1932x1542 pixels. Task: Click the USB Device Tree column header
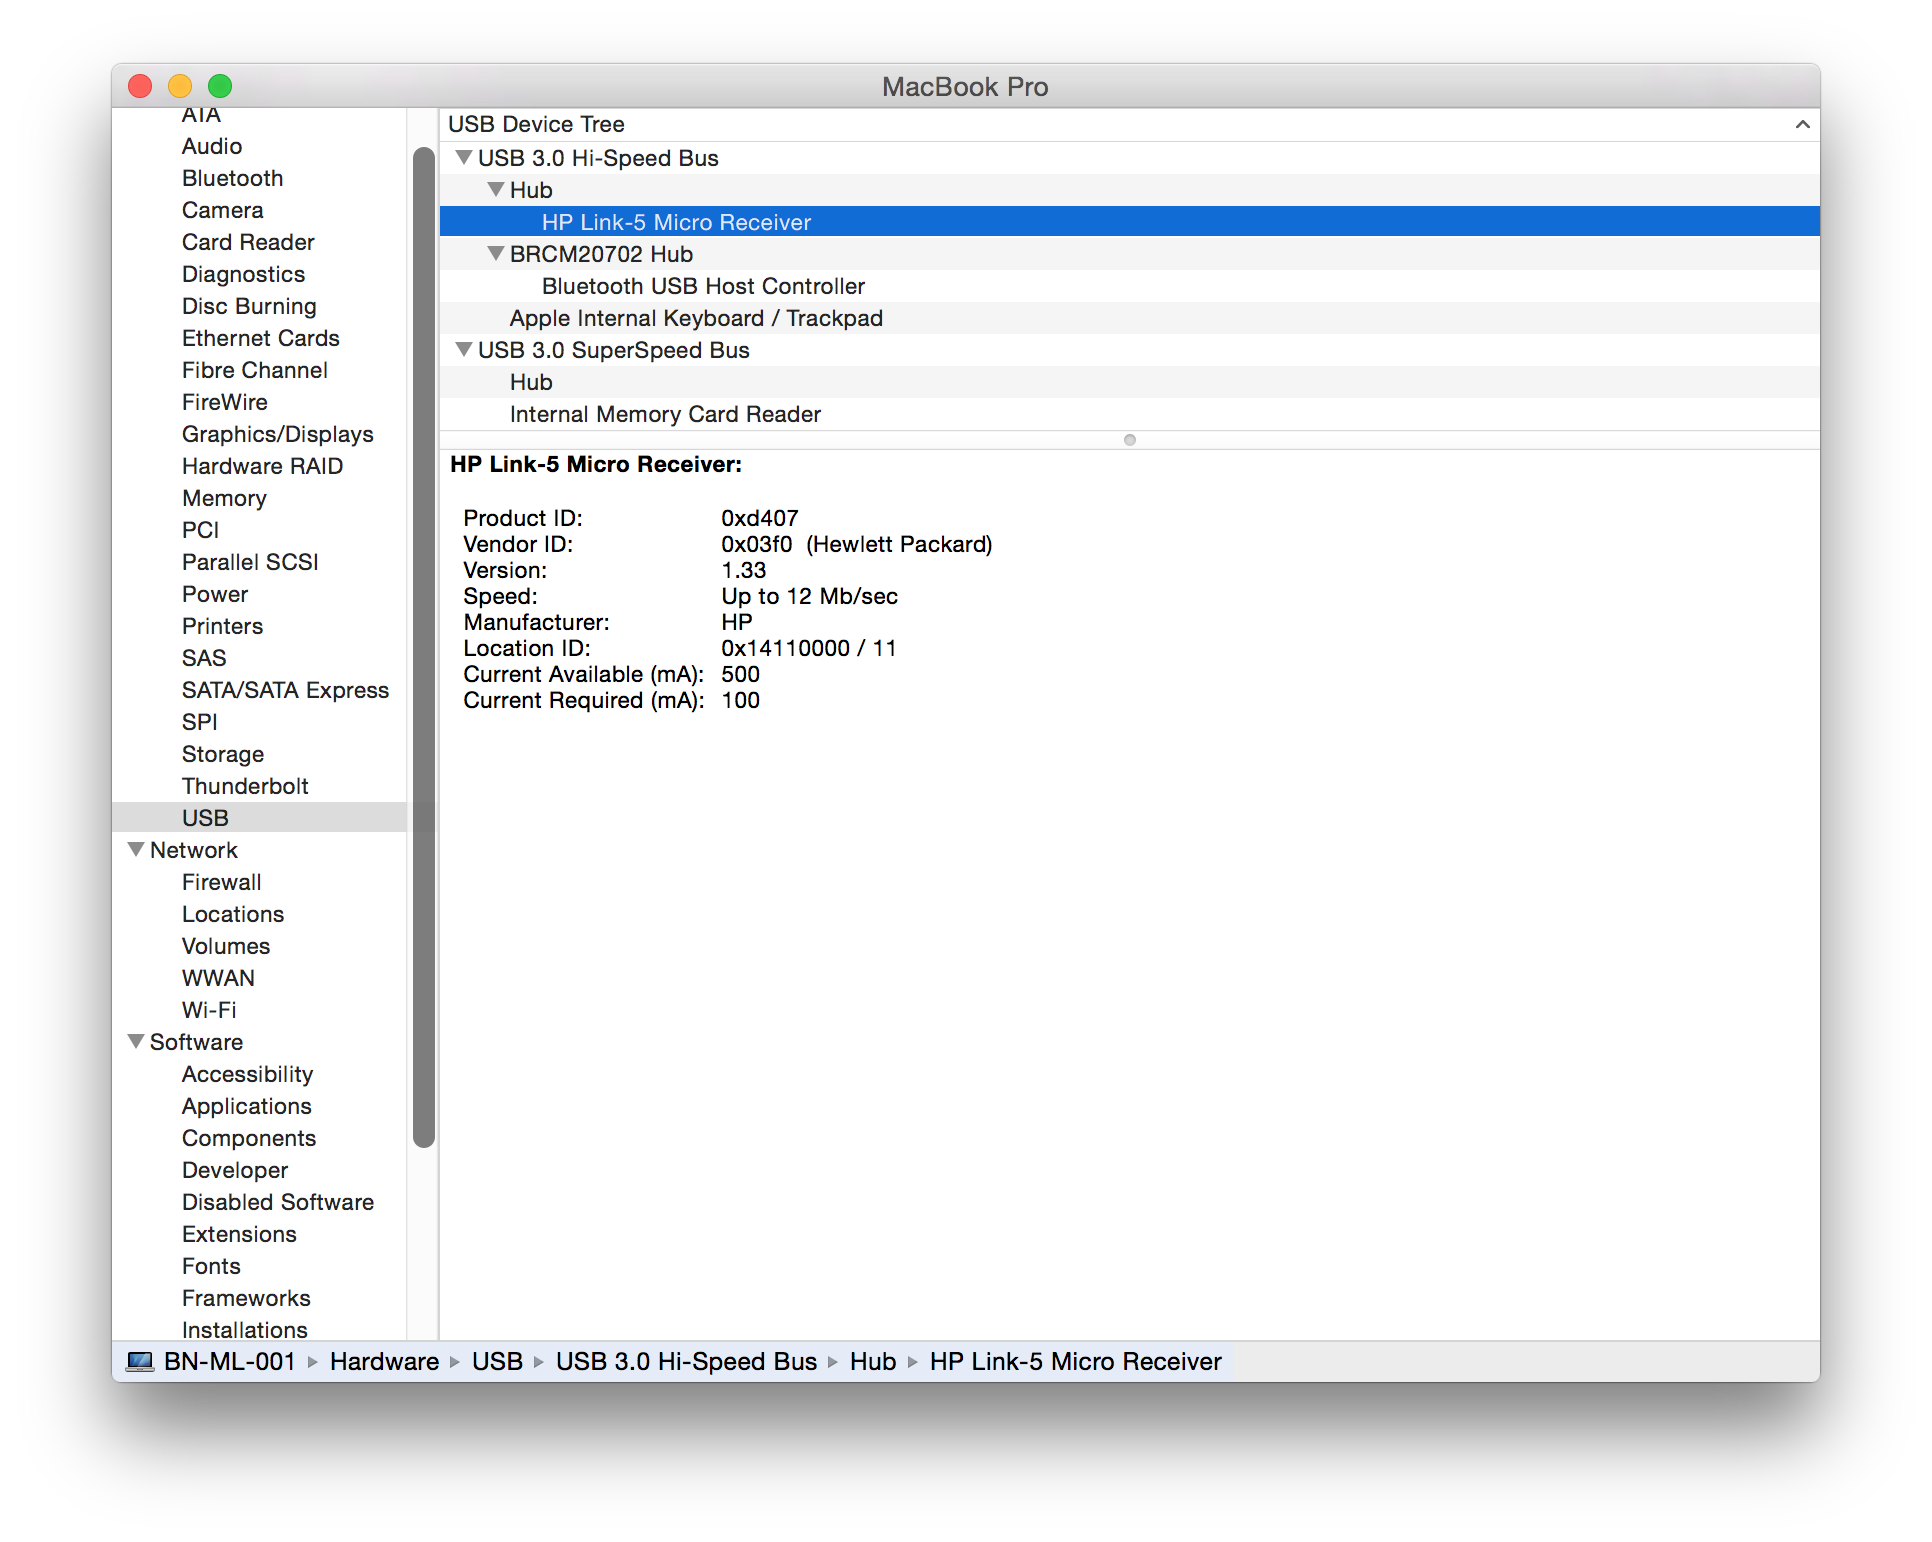coord(536,125)
